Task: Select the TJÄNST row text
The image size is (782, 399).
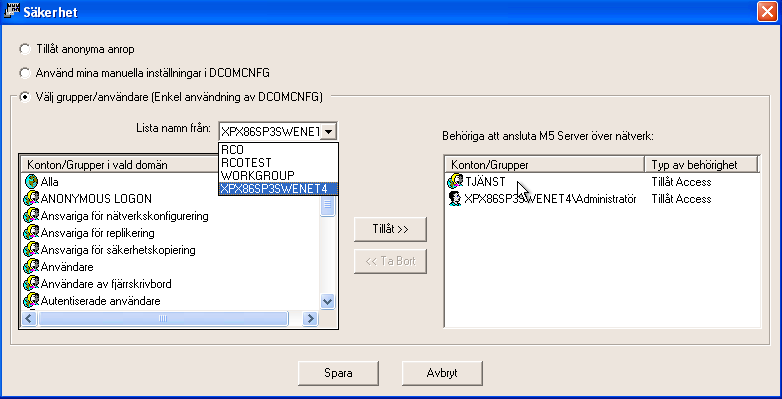Action: [485, 182]
